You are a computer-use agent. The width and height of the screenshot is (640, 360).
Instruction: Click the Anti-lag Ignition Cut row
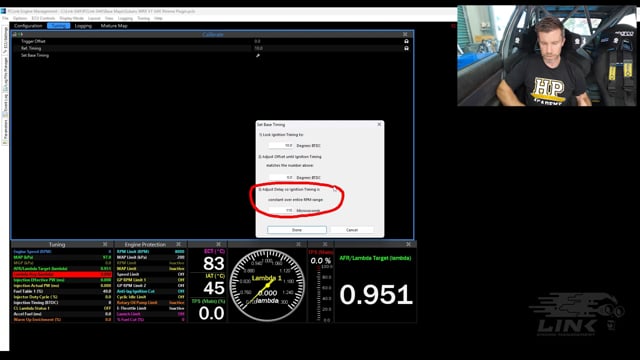coord(151,291)
